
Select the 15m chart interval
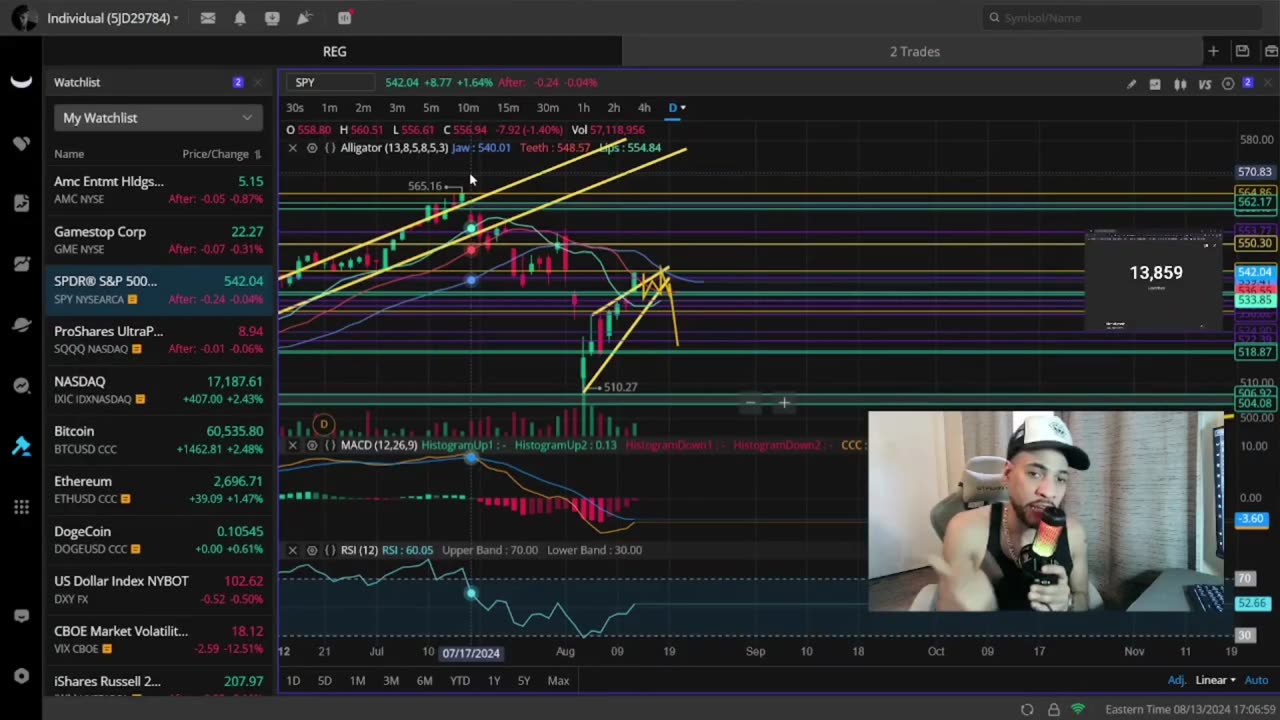(x=508, y=108)
